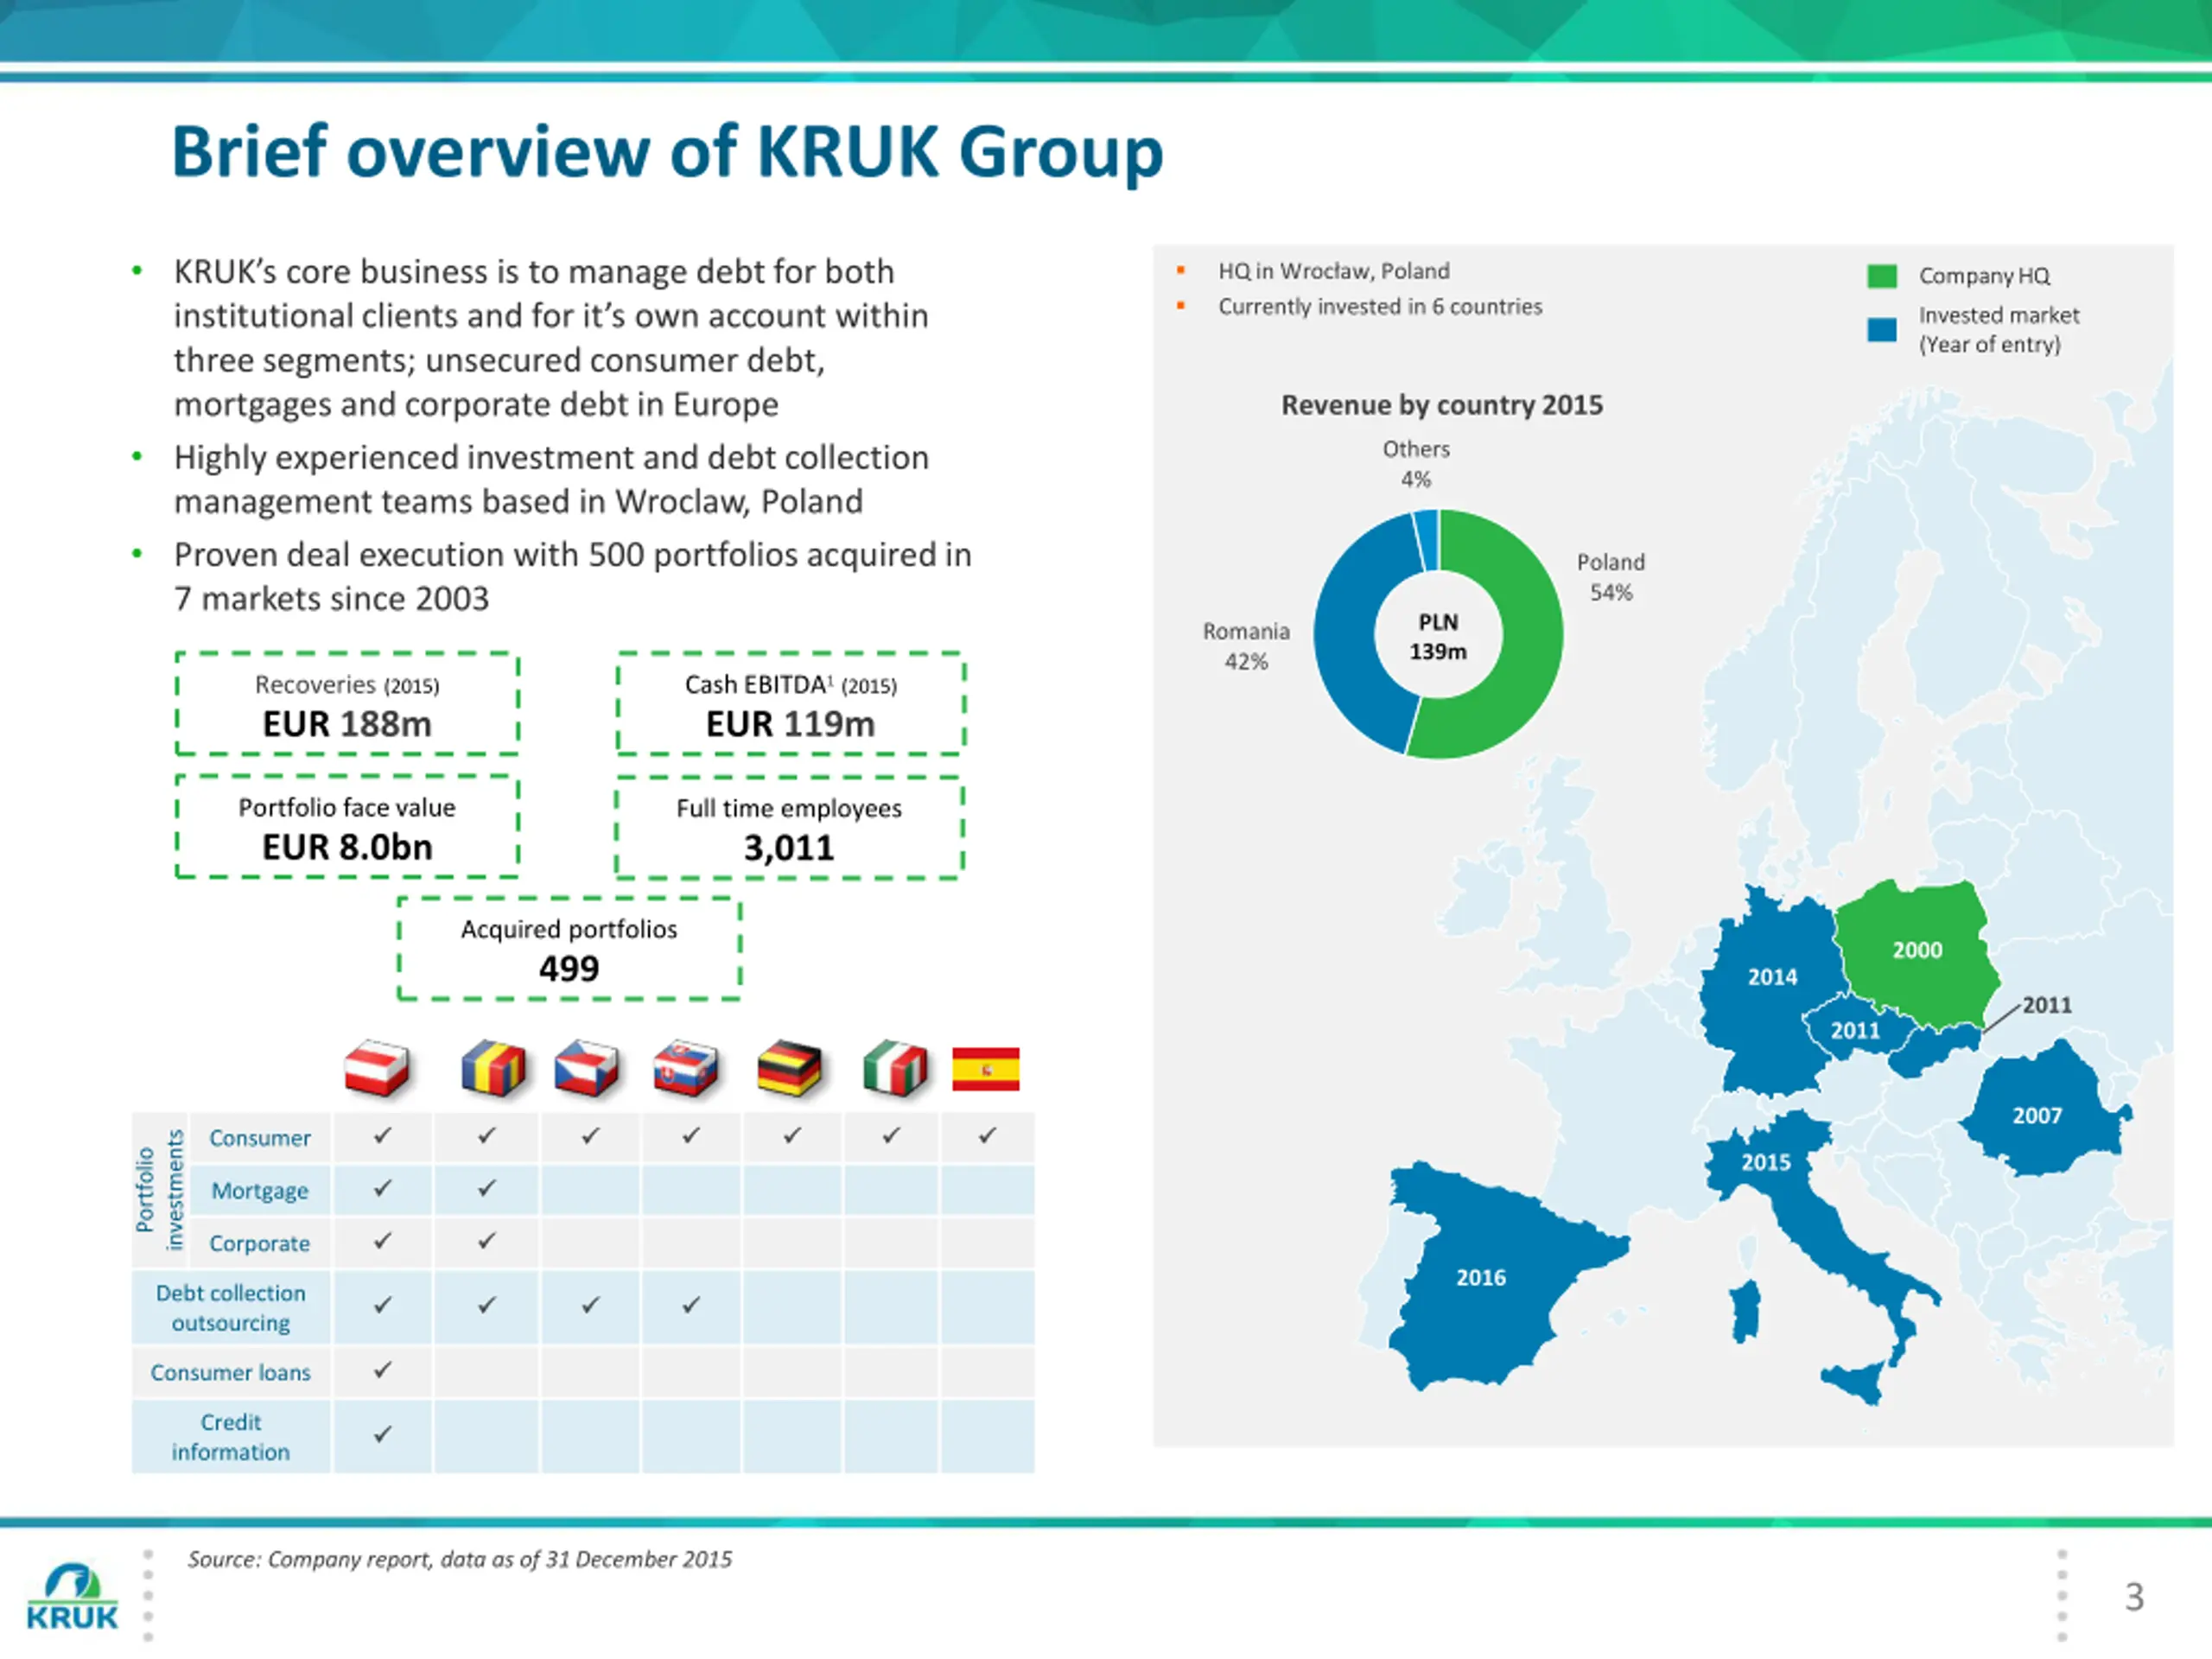2212x1659 pixels.
Task: Click Mortgage checkmark under Romania flag
Action: pos(487,1189)
